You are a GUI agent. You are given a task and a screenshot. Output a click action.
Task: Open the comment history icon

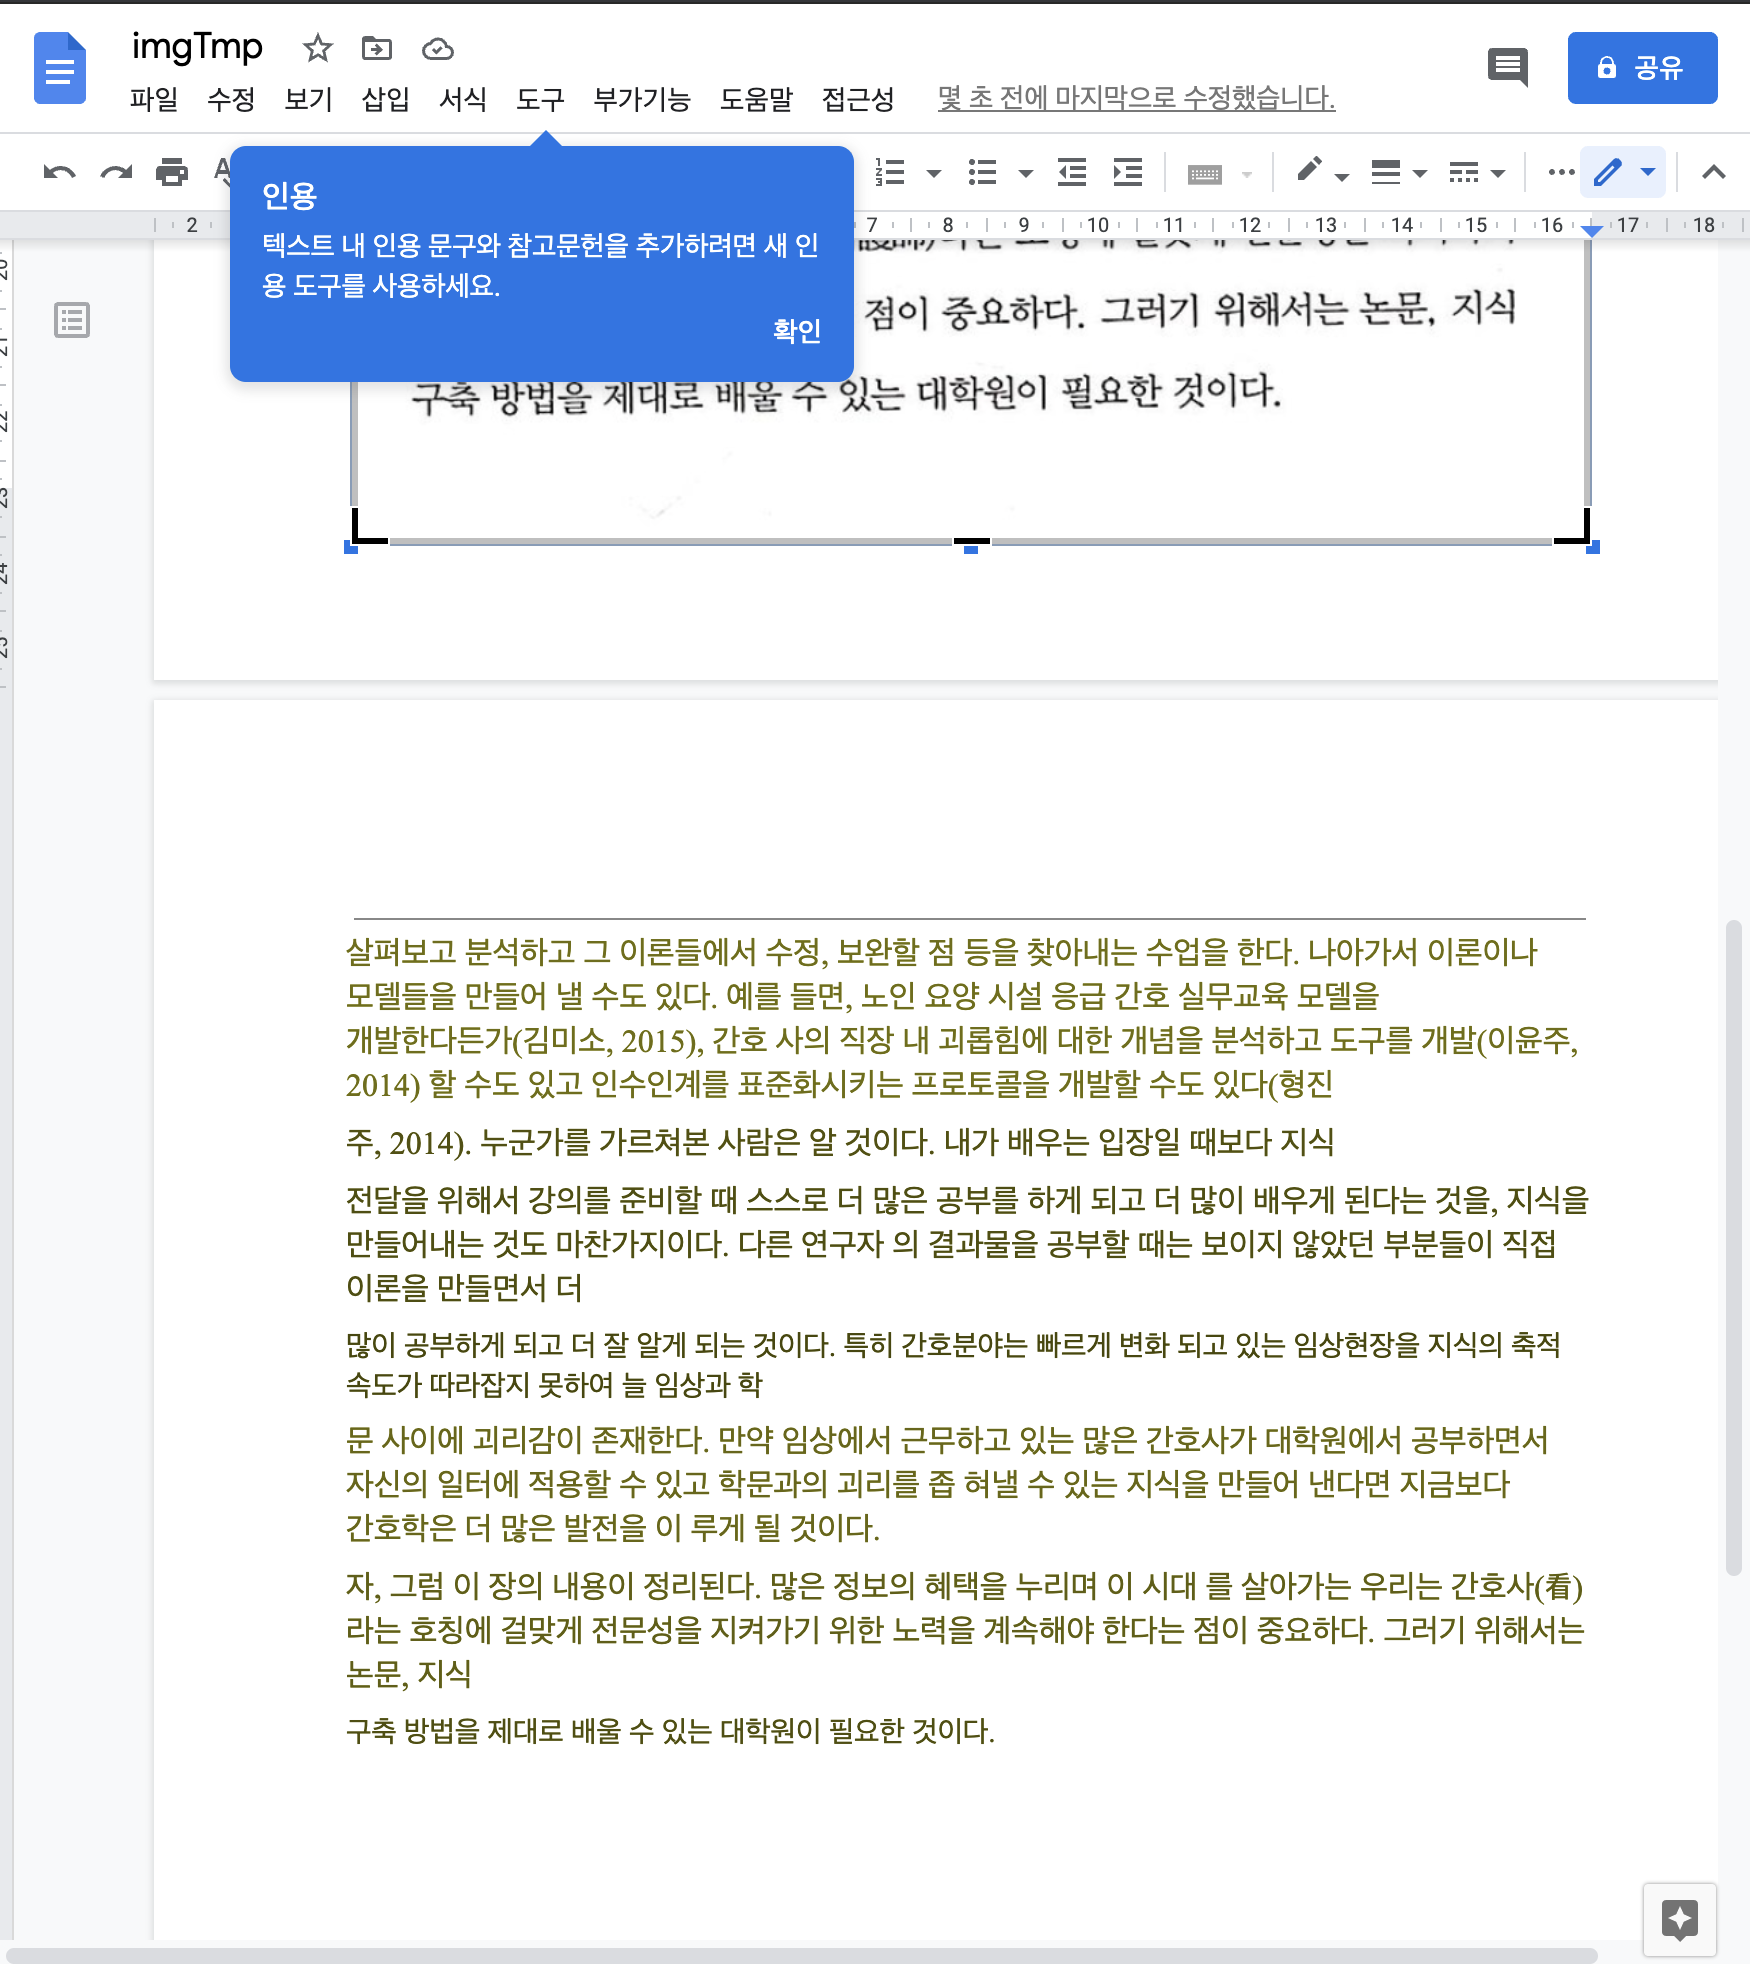coord(1508,68)
